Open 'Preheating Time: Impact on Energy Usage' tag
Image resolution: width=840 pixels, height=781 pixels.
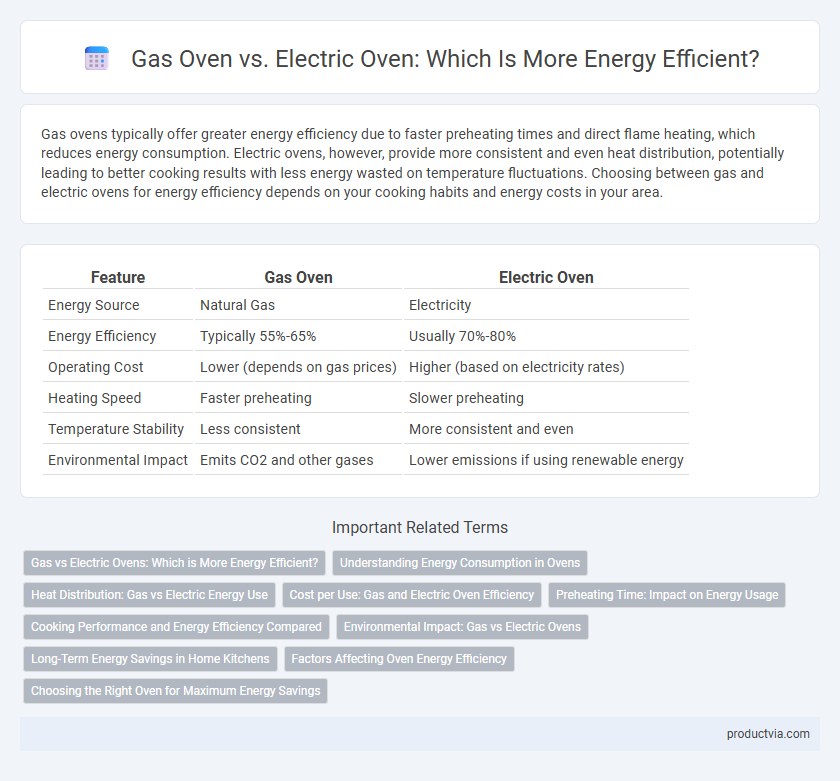pyautogui.click(x=667, y=595)
